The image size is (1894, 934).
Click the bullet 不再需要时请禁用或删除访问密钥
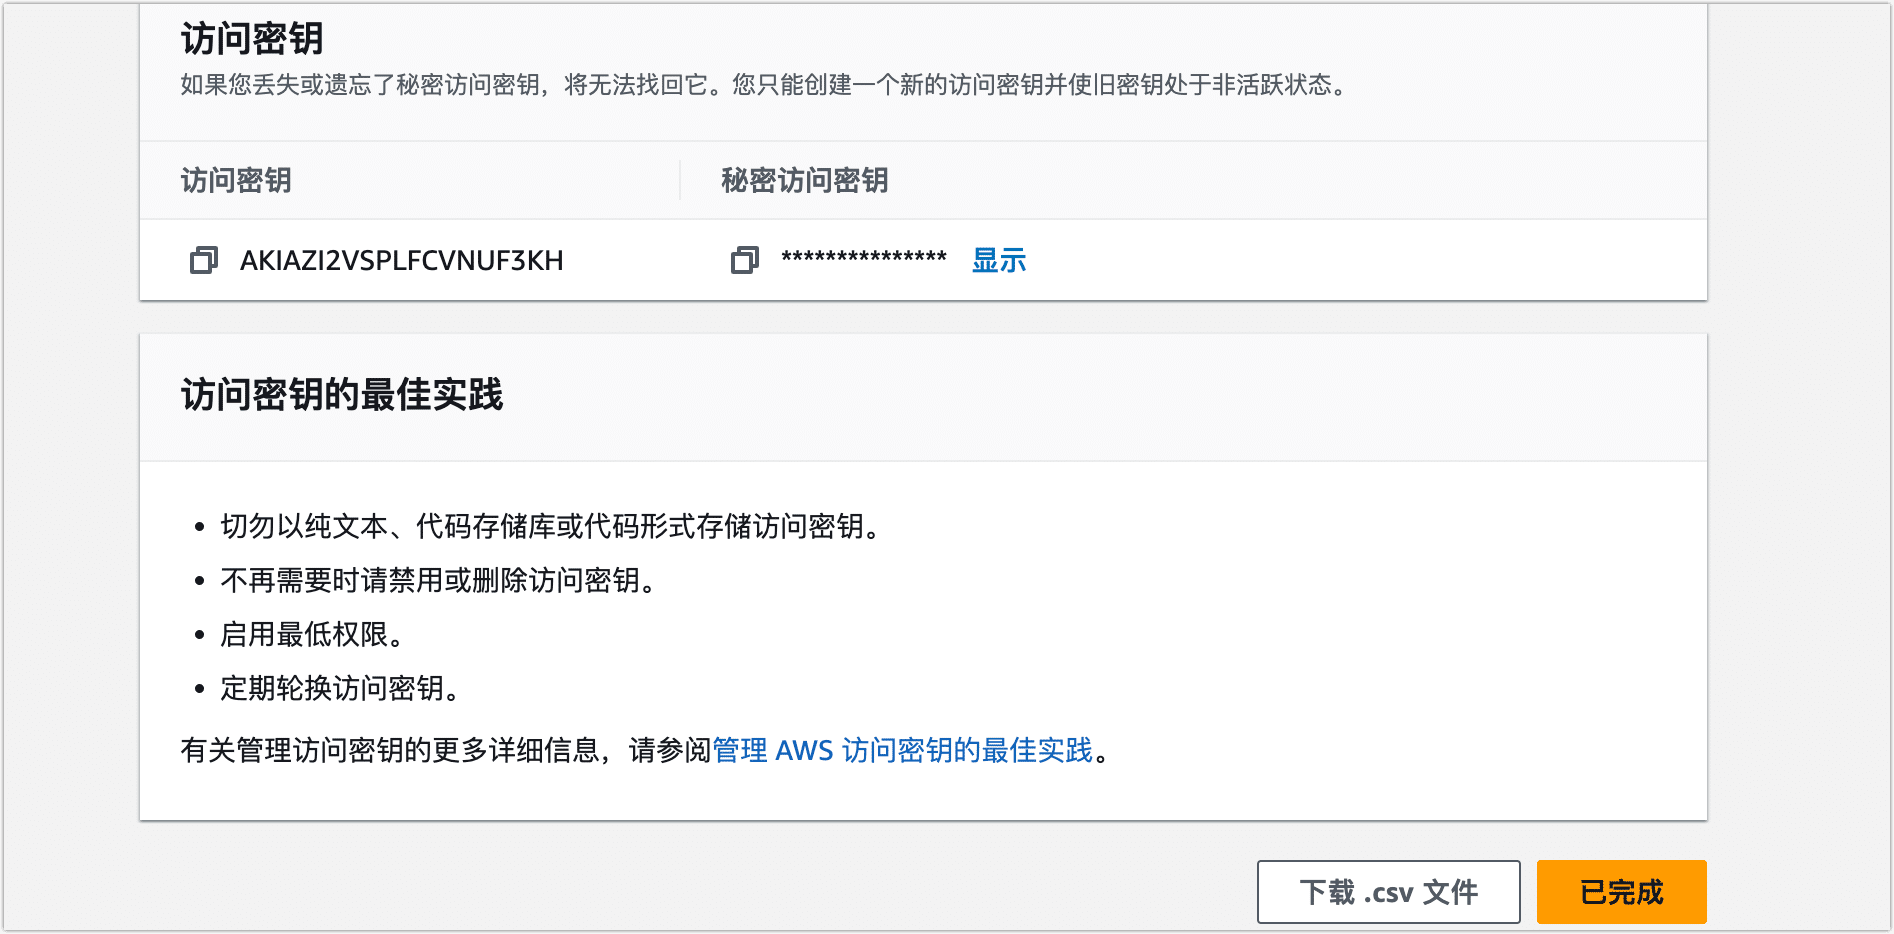pos(437,580)
